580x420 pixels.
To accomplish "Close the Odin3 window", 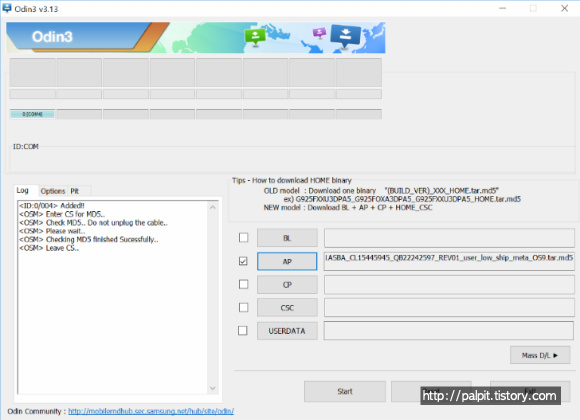I will tap(564, 8).
